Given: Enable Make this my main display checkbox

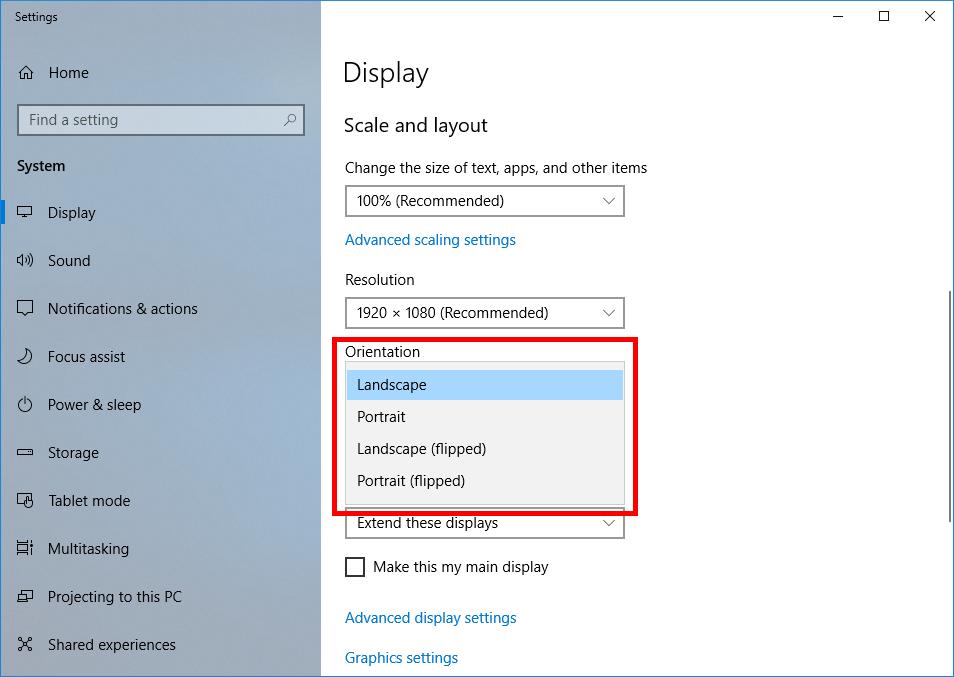Looking at the screenshot, I should pyautogui.click(x=355, y=567).
